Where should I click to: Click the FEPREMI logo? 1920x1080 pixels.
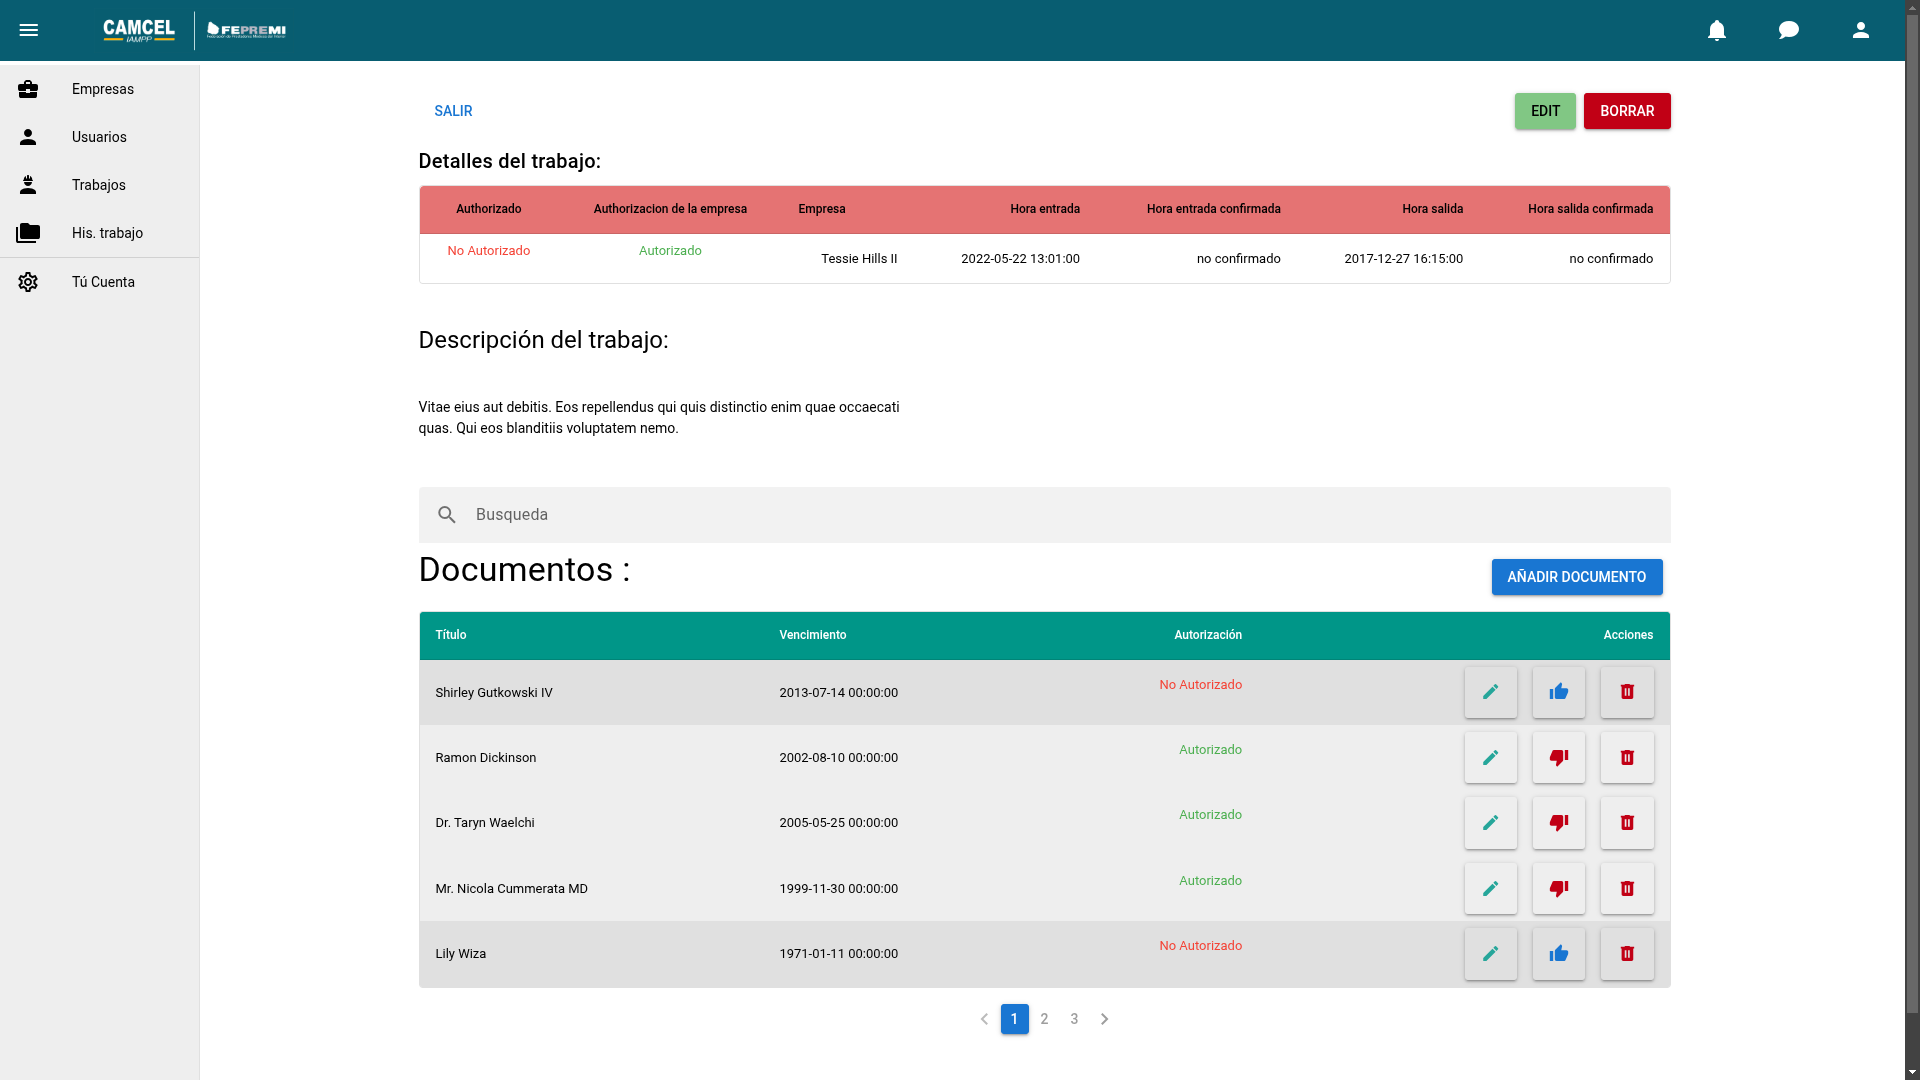point(246,30)
